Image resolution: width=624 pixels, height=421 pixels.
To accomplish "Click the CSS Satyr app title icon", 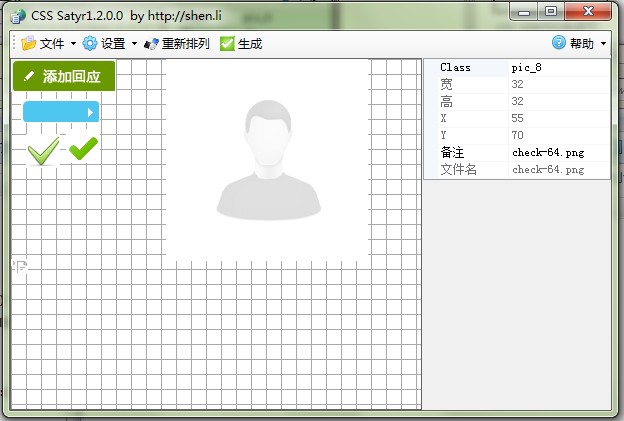I will [x=18, y=16].
